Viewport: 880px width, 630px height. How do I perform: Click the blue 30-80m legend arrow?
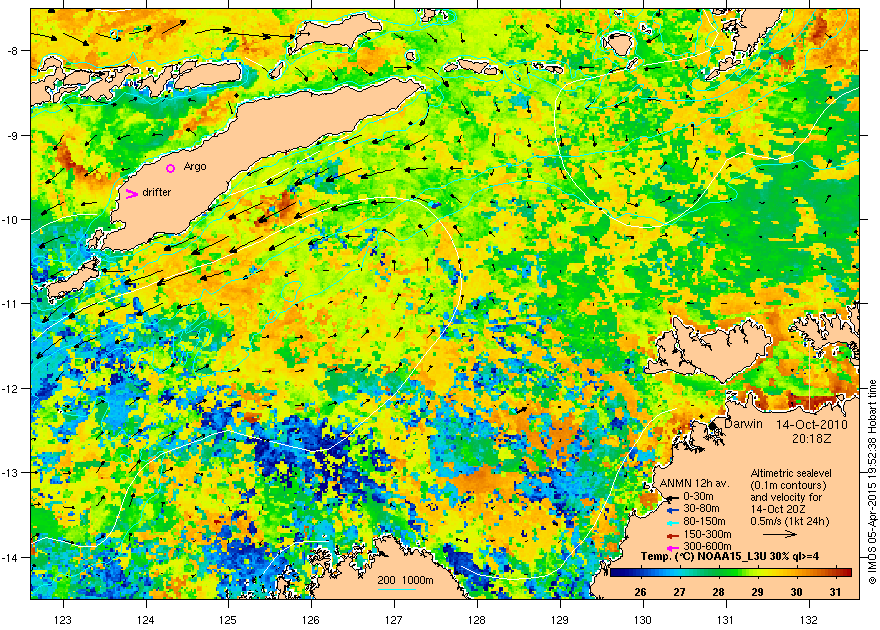(x=672, y=509)
